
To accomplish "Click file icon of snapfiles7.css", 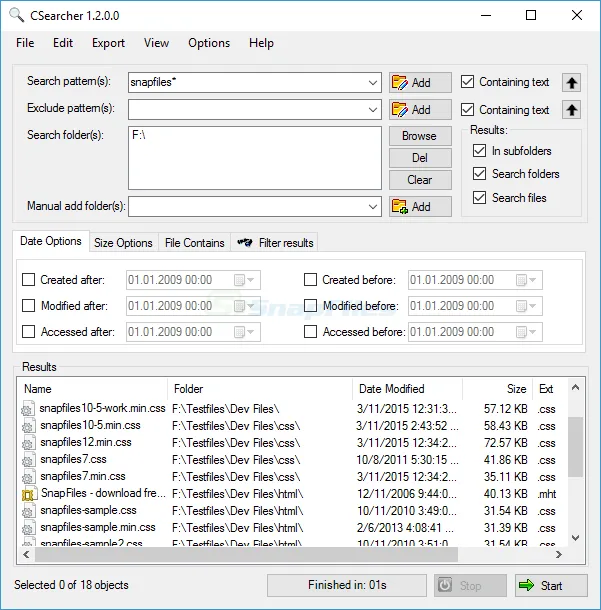I will (28, 460).
